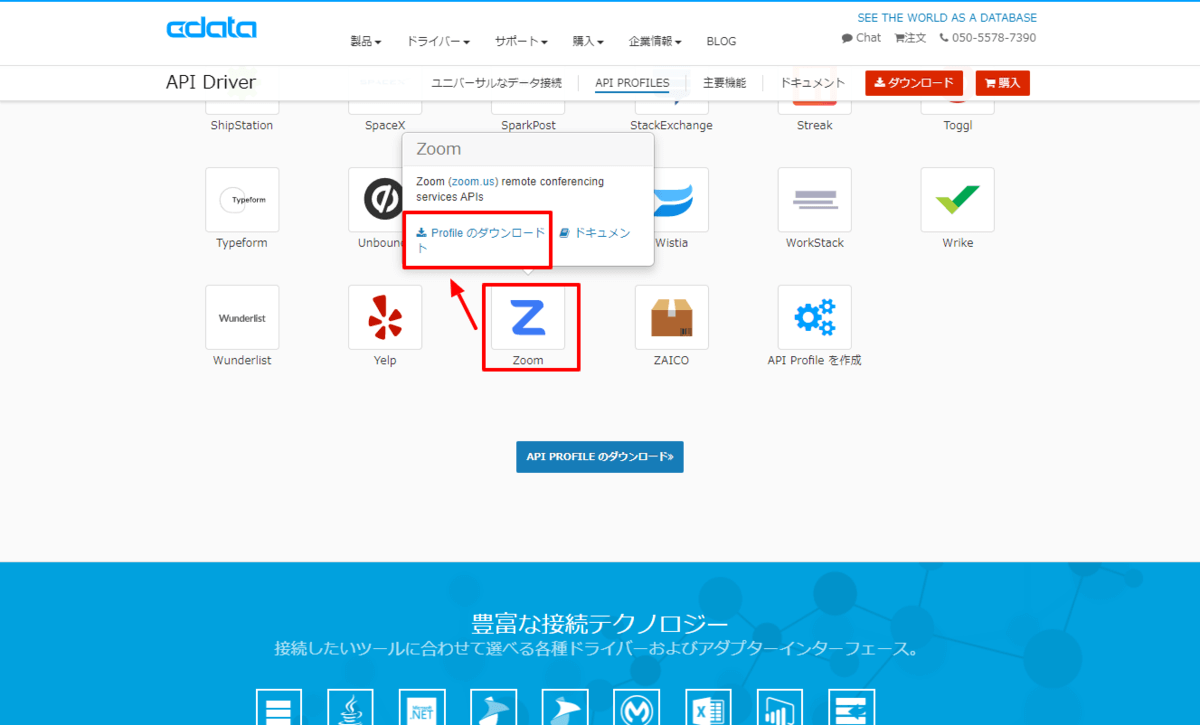Image resolution: width=1200 pixels, height=725 pixels.
Task: Click the 豊富な接続テクノロジー heading
Action: 598,623
